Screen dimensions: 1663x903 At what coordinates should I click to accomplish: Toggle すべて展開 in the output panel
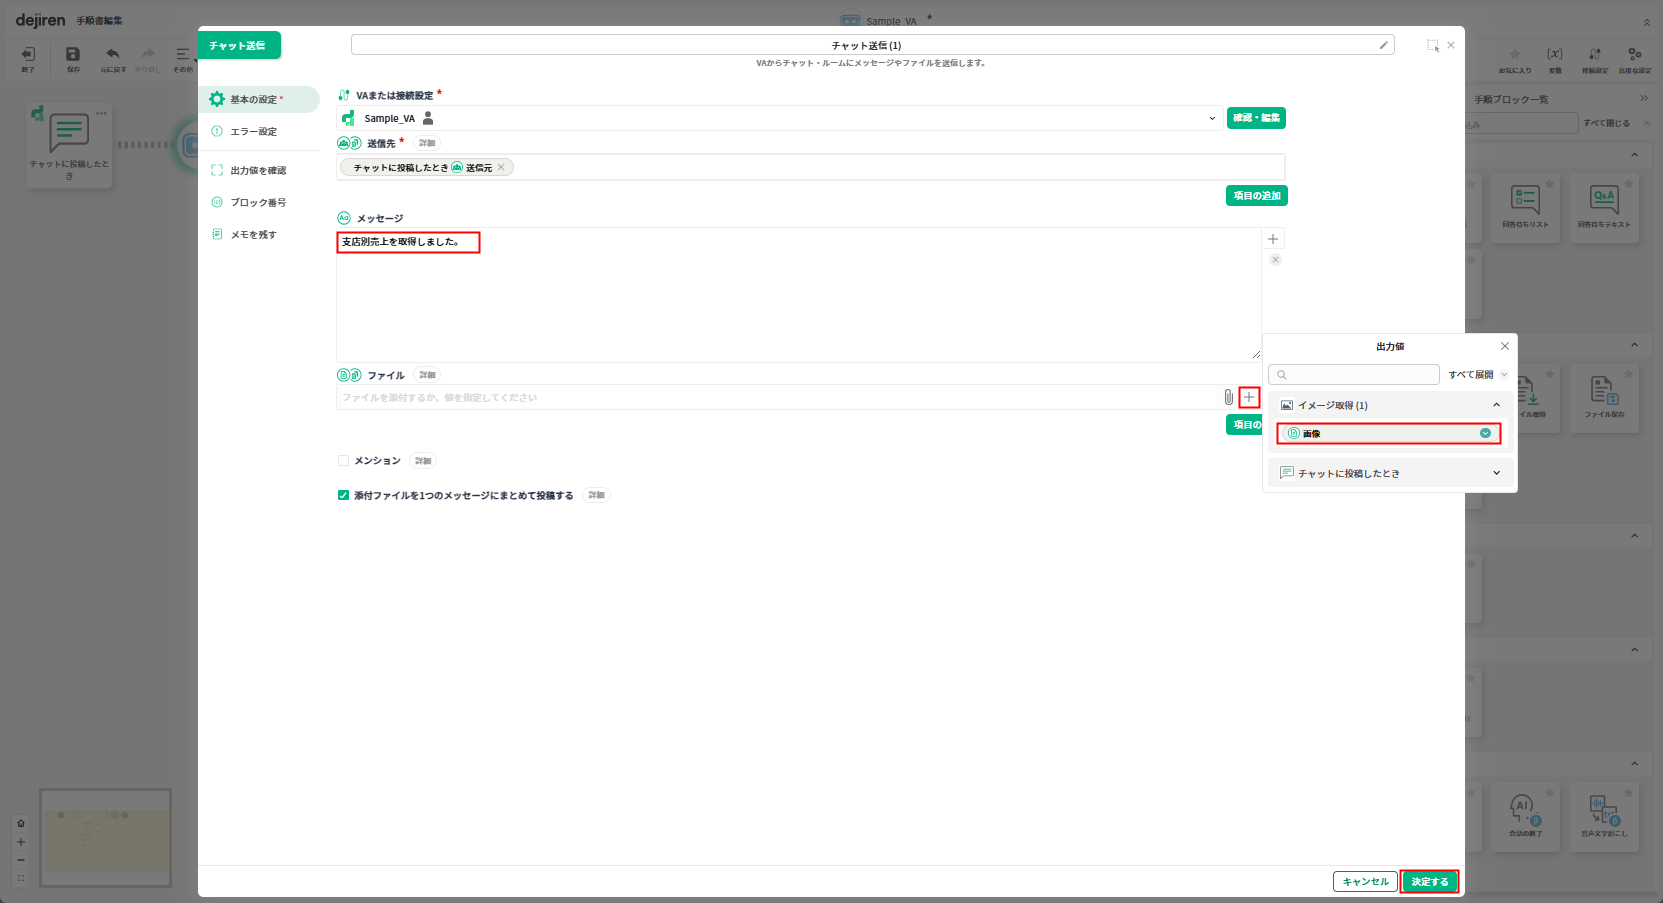tap(1477, 375)
